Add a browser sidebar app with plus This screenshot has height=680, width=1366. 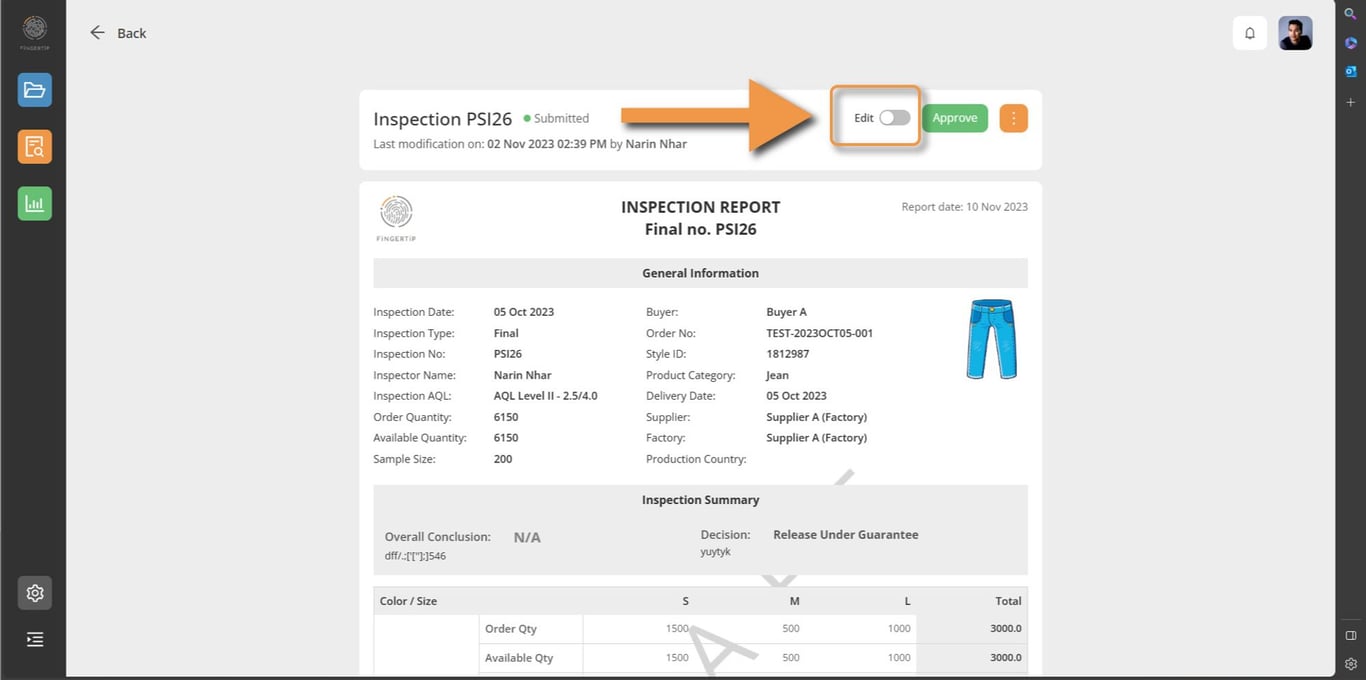coord(1350,102)
